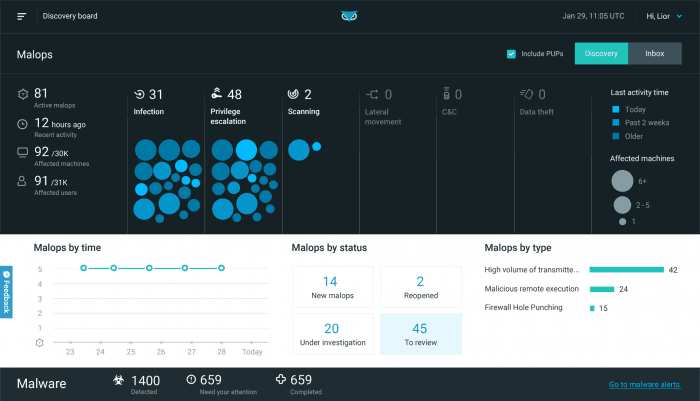Select the Privilege escalation icon
700x401 pixels.
tap(217, 93)
